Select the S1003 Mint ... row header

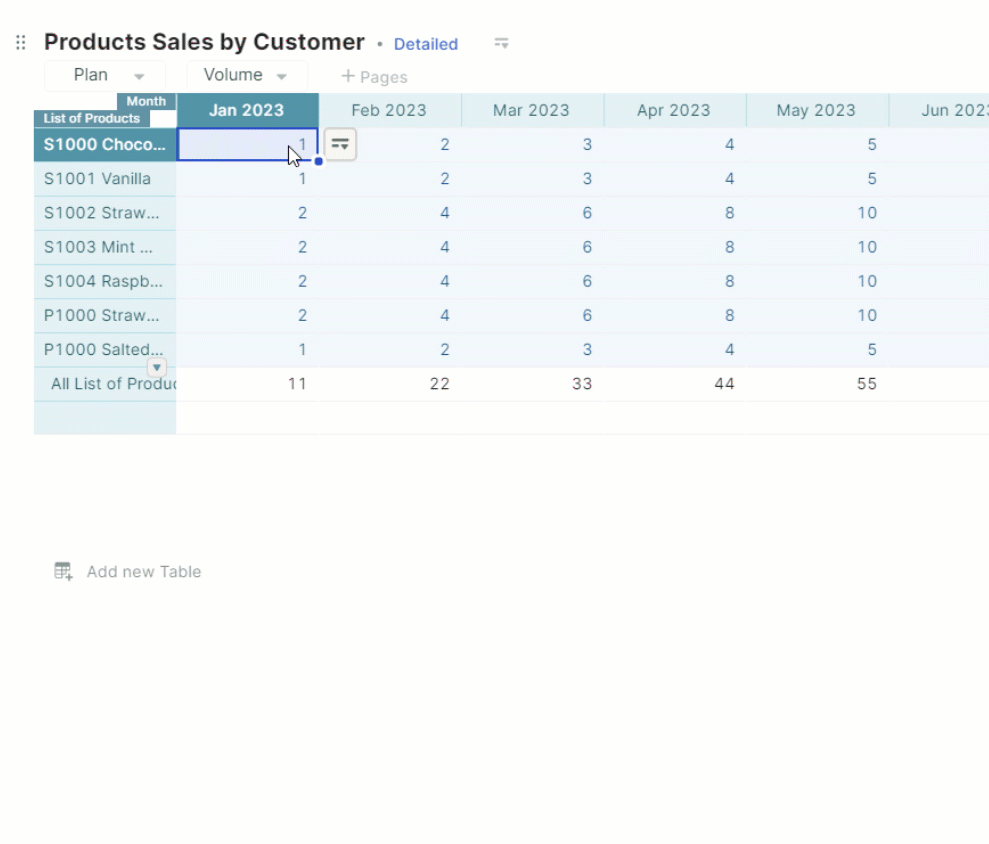point(105,247)
